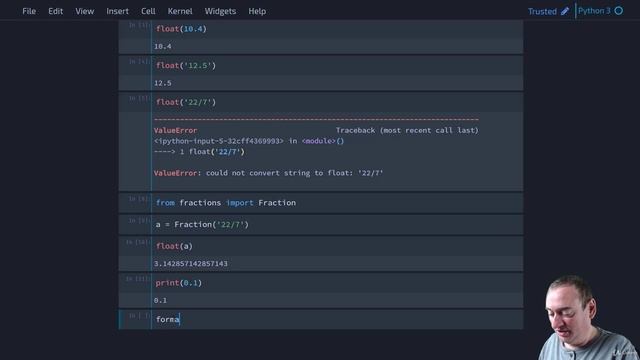Click the 3.142857142857143 output value
Image resolution: width=640 pixels, height=360 pixels.
pos(191,264)
